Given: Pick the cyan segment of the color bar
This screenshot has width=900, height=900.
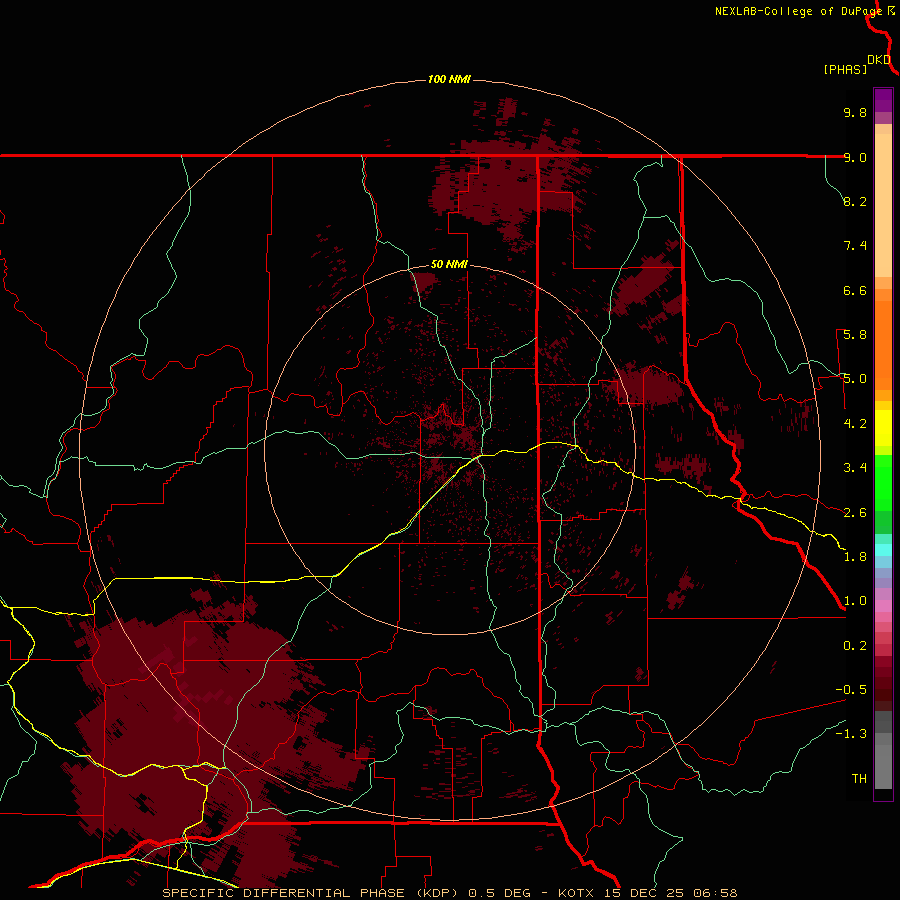Looking at the screenshot, I should [883, 550].
